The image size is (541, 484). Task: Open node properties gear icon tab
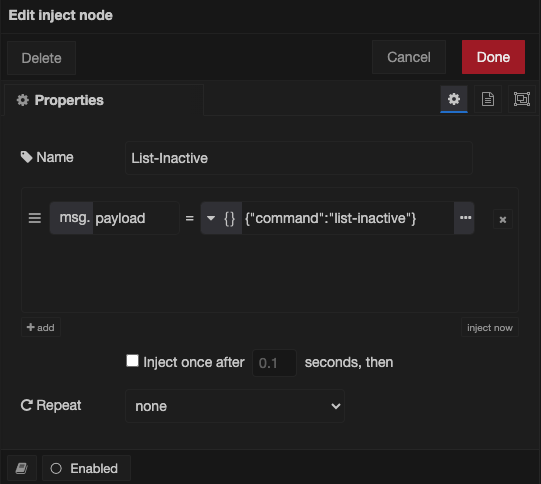tap(454, 99)
